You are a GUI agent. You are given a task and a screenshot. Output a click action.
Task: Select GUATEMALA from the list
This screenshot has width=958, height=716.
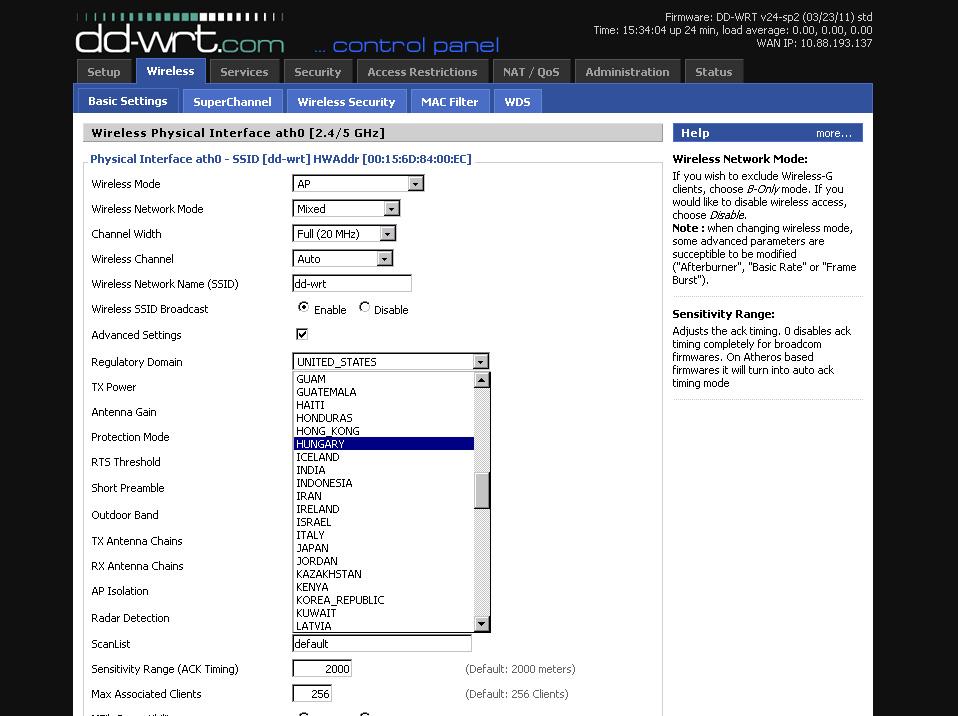coord(384,392)
